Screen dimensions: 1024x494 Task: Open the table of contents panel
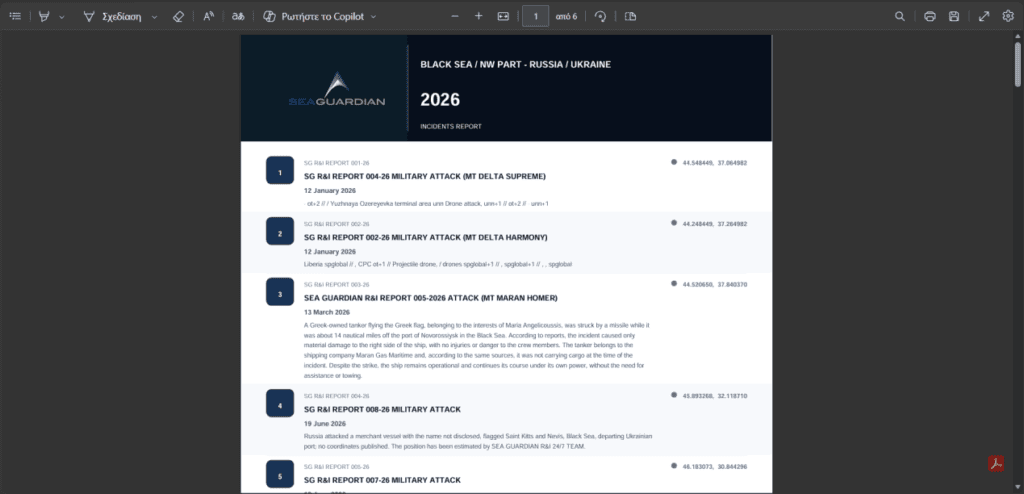click(x=15, y=16)
